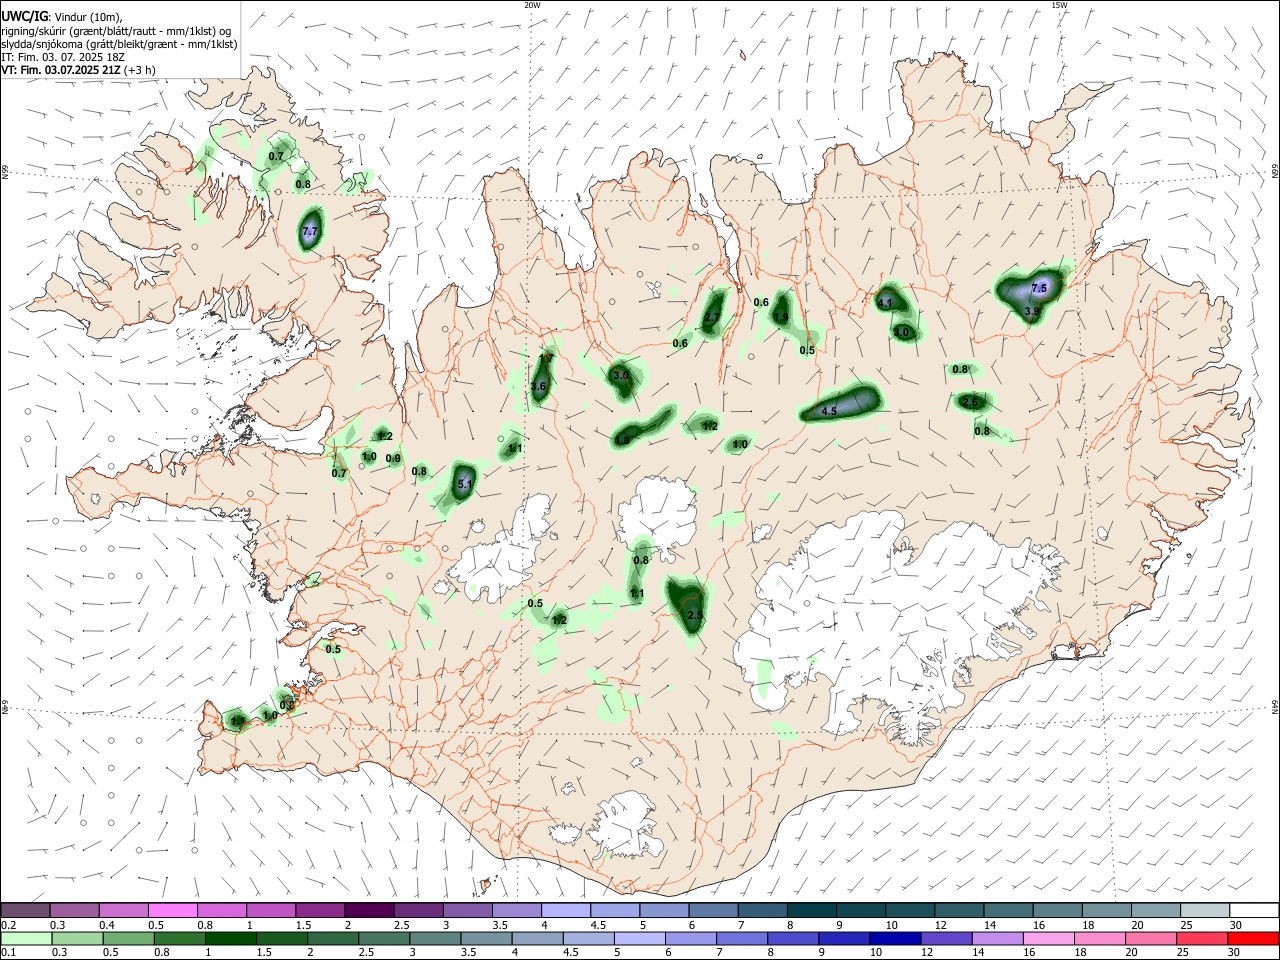Click the 20W longitude label
1280x960 pixels.
tap(532, 4)
